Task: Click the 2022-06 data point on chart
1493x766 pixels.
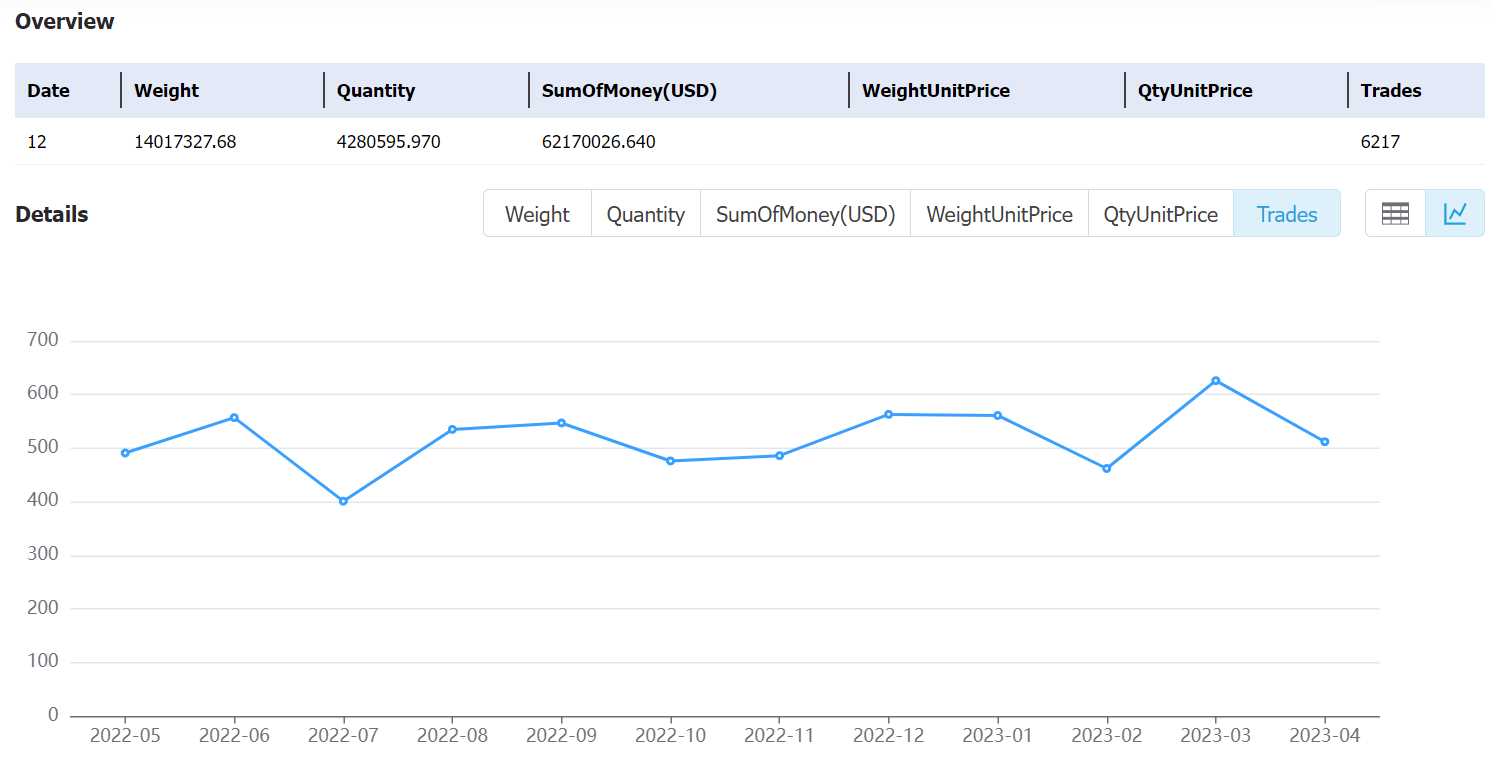Action: pyautogui.click(x=234, y=417)
